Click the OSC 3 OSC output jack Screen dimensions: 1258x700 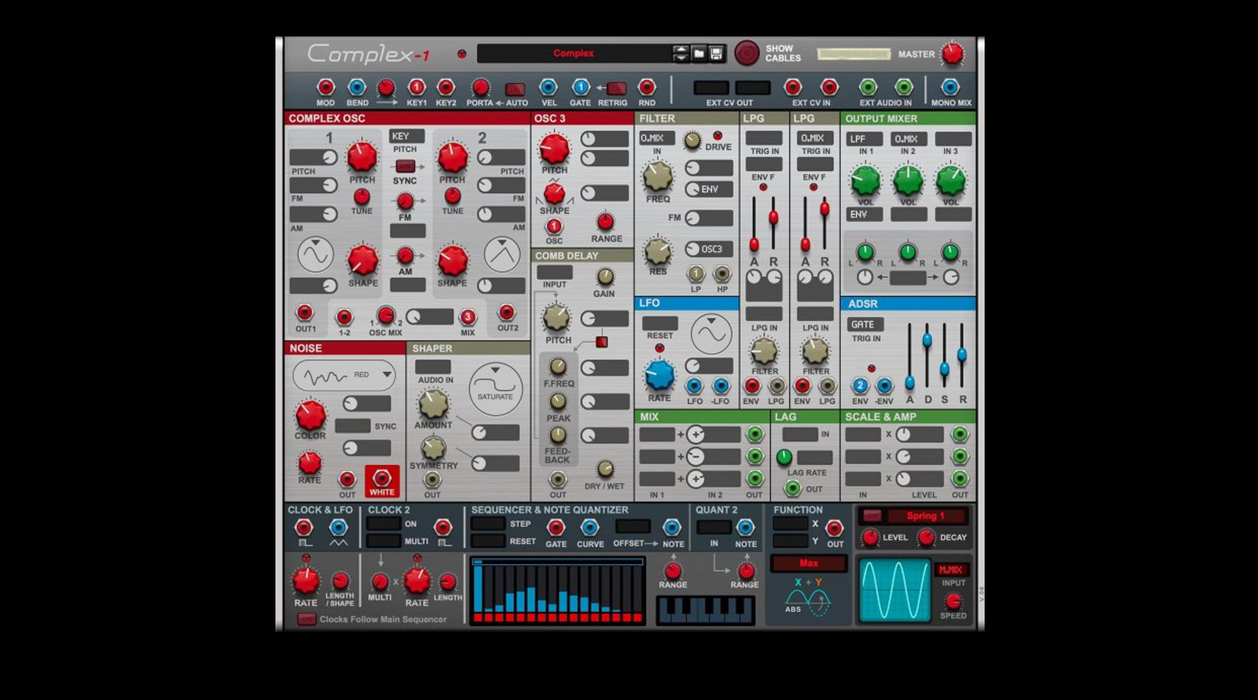pyautogui.click(x=553, y=227)
